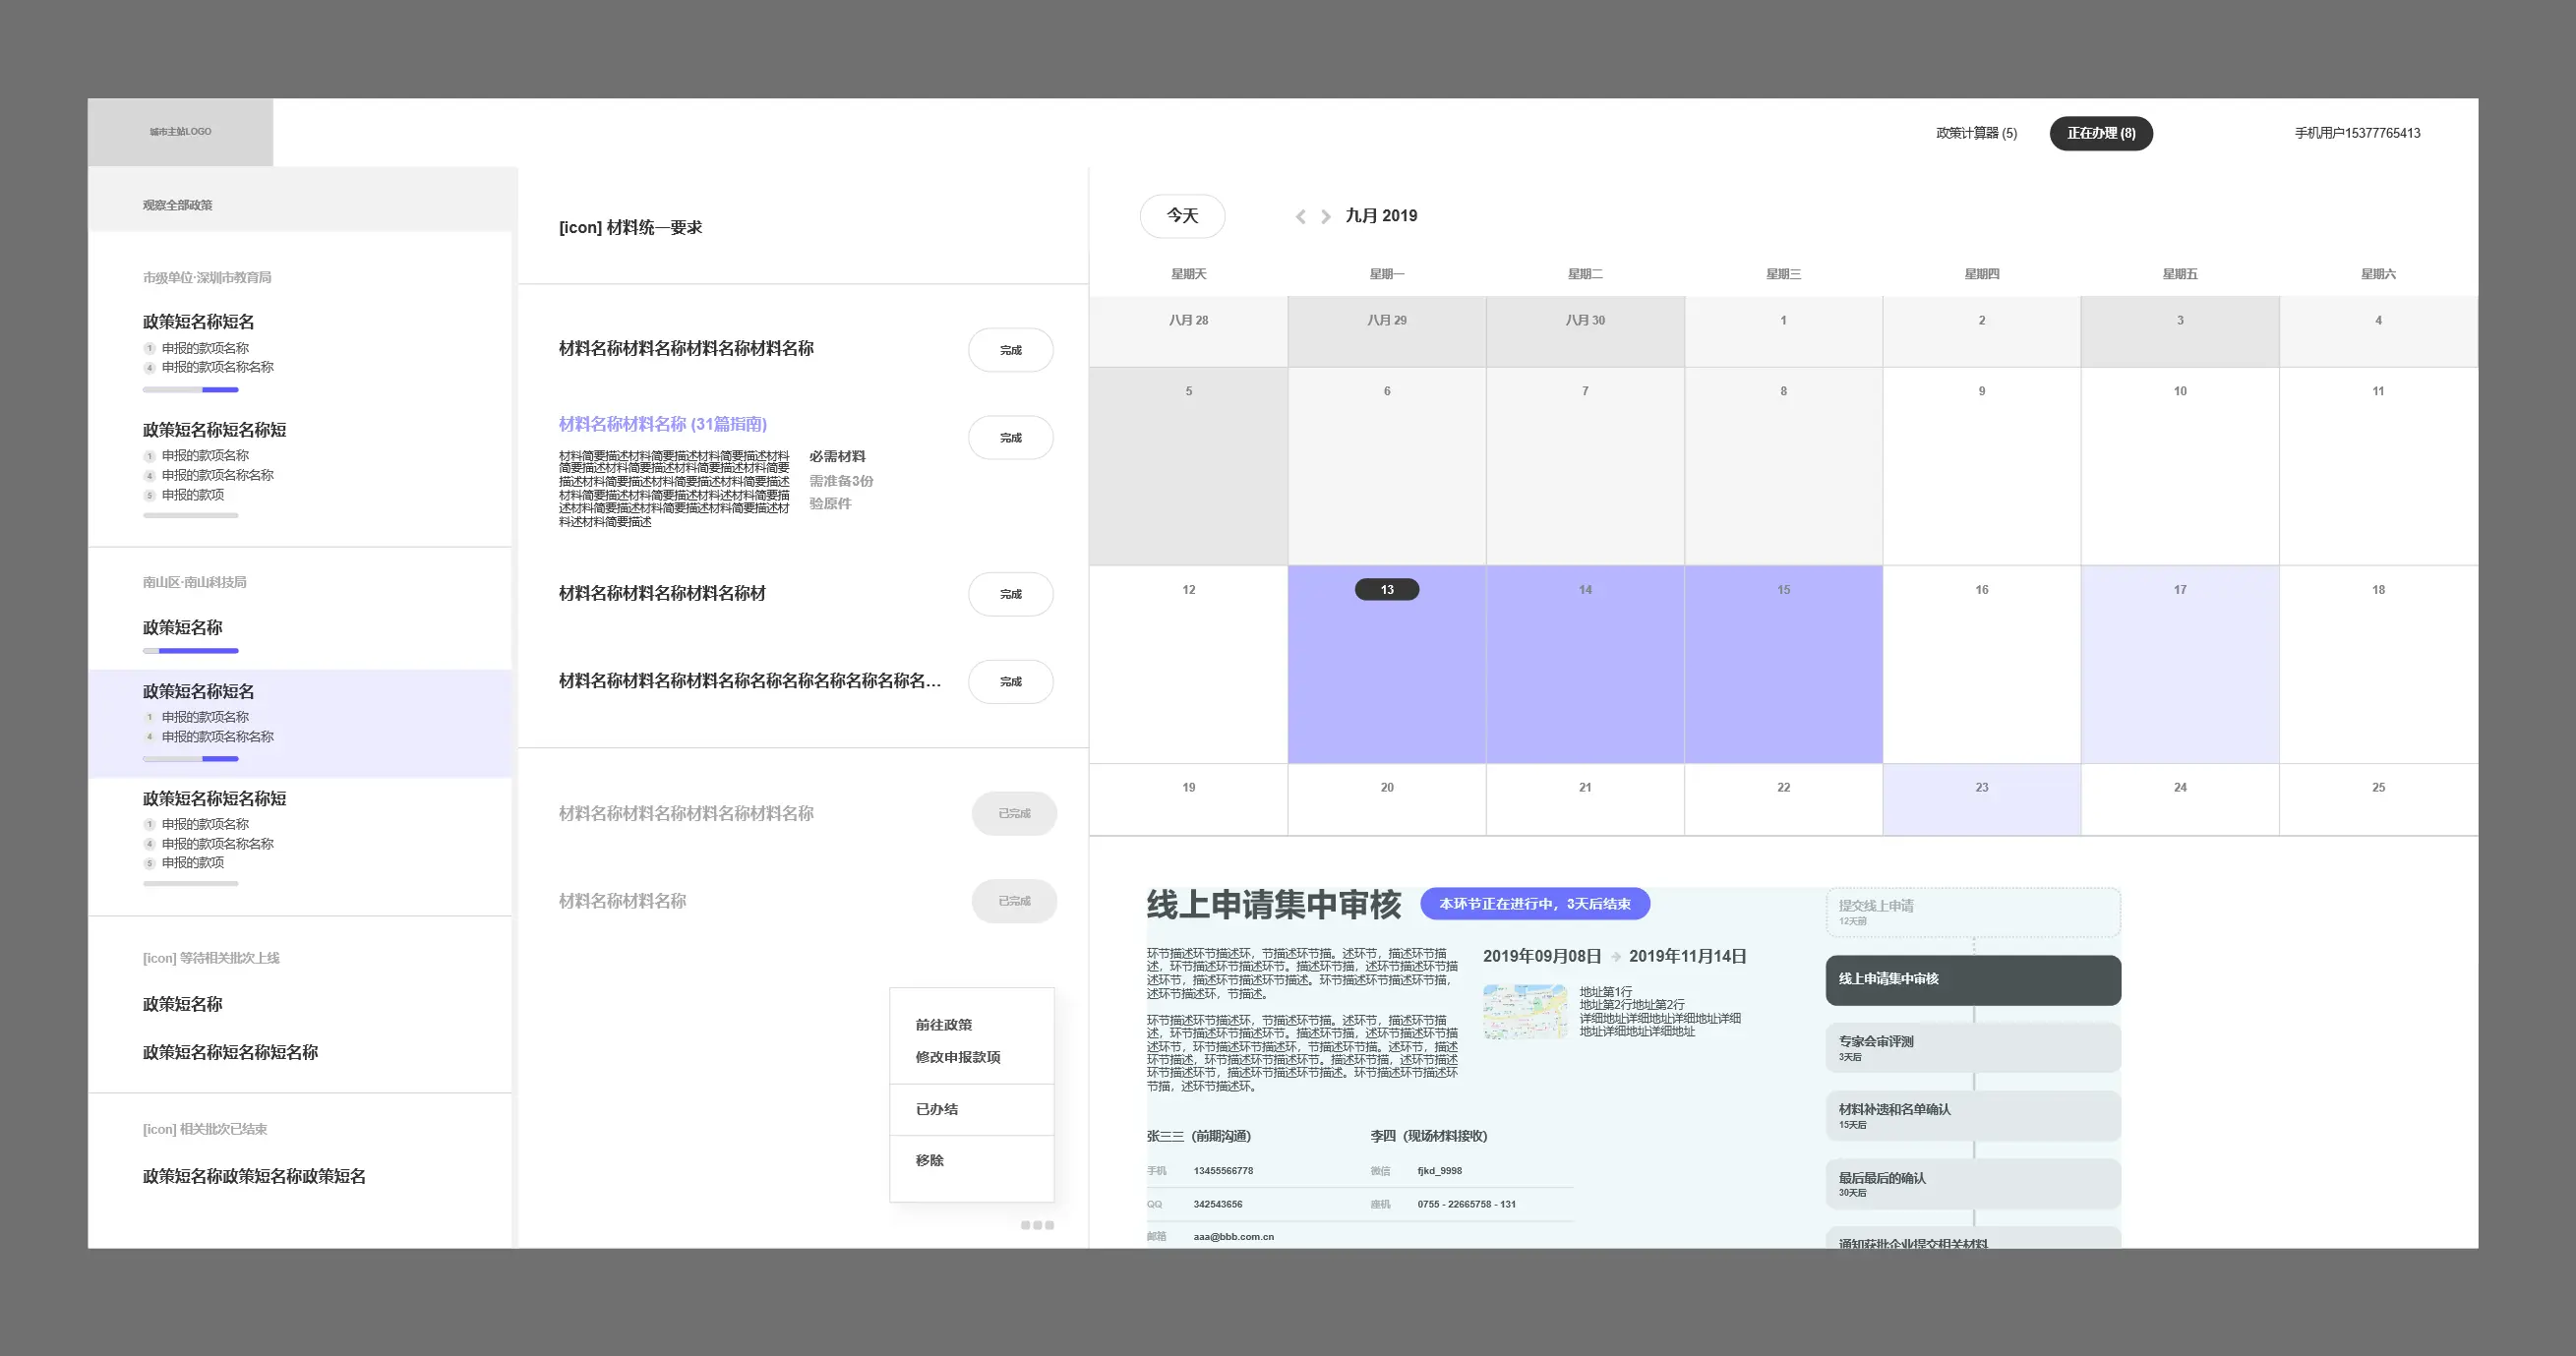
Task: Toggle the first 已完成 greyed button
Action: tap(1013, 813)
